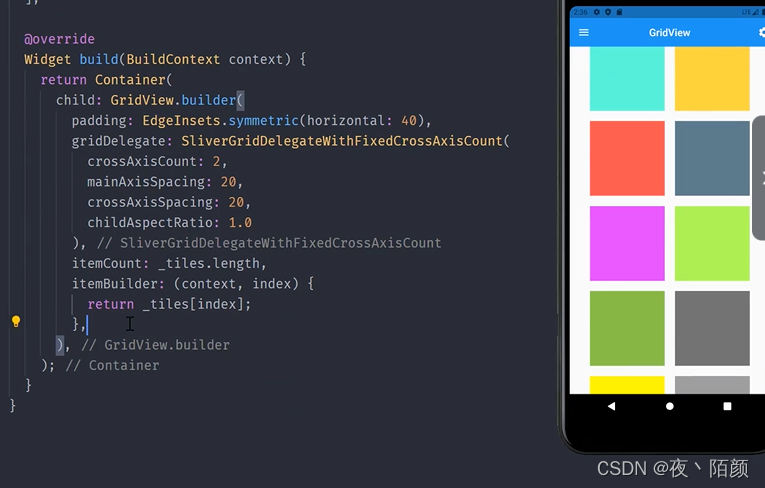The height and width of the screenshot is (488, 765).
Task: Tap the lime green grid tile
Action: tap(712, 243)
